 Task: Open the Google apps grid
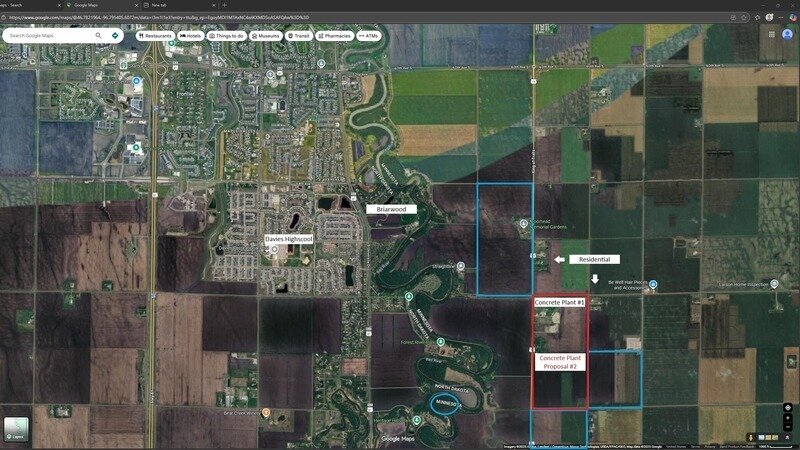point(773,33)
